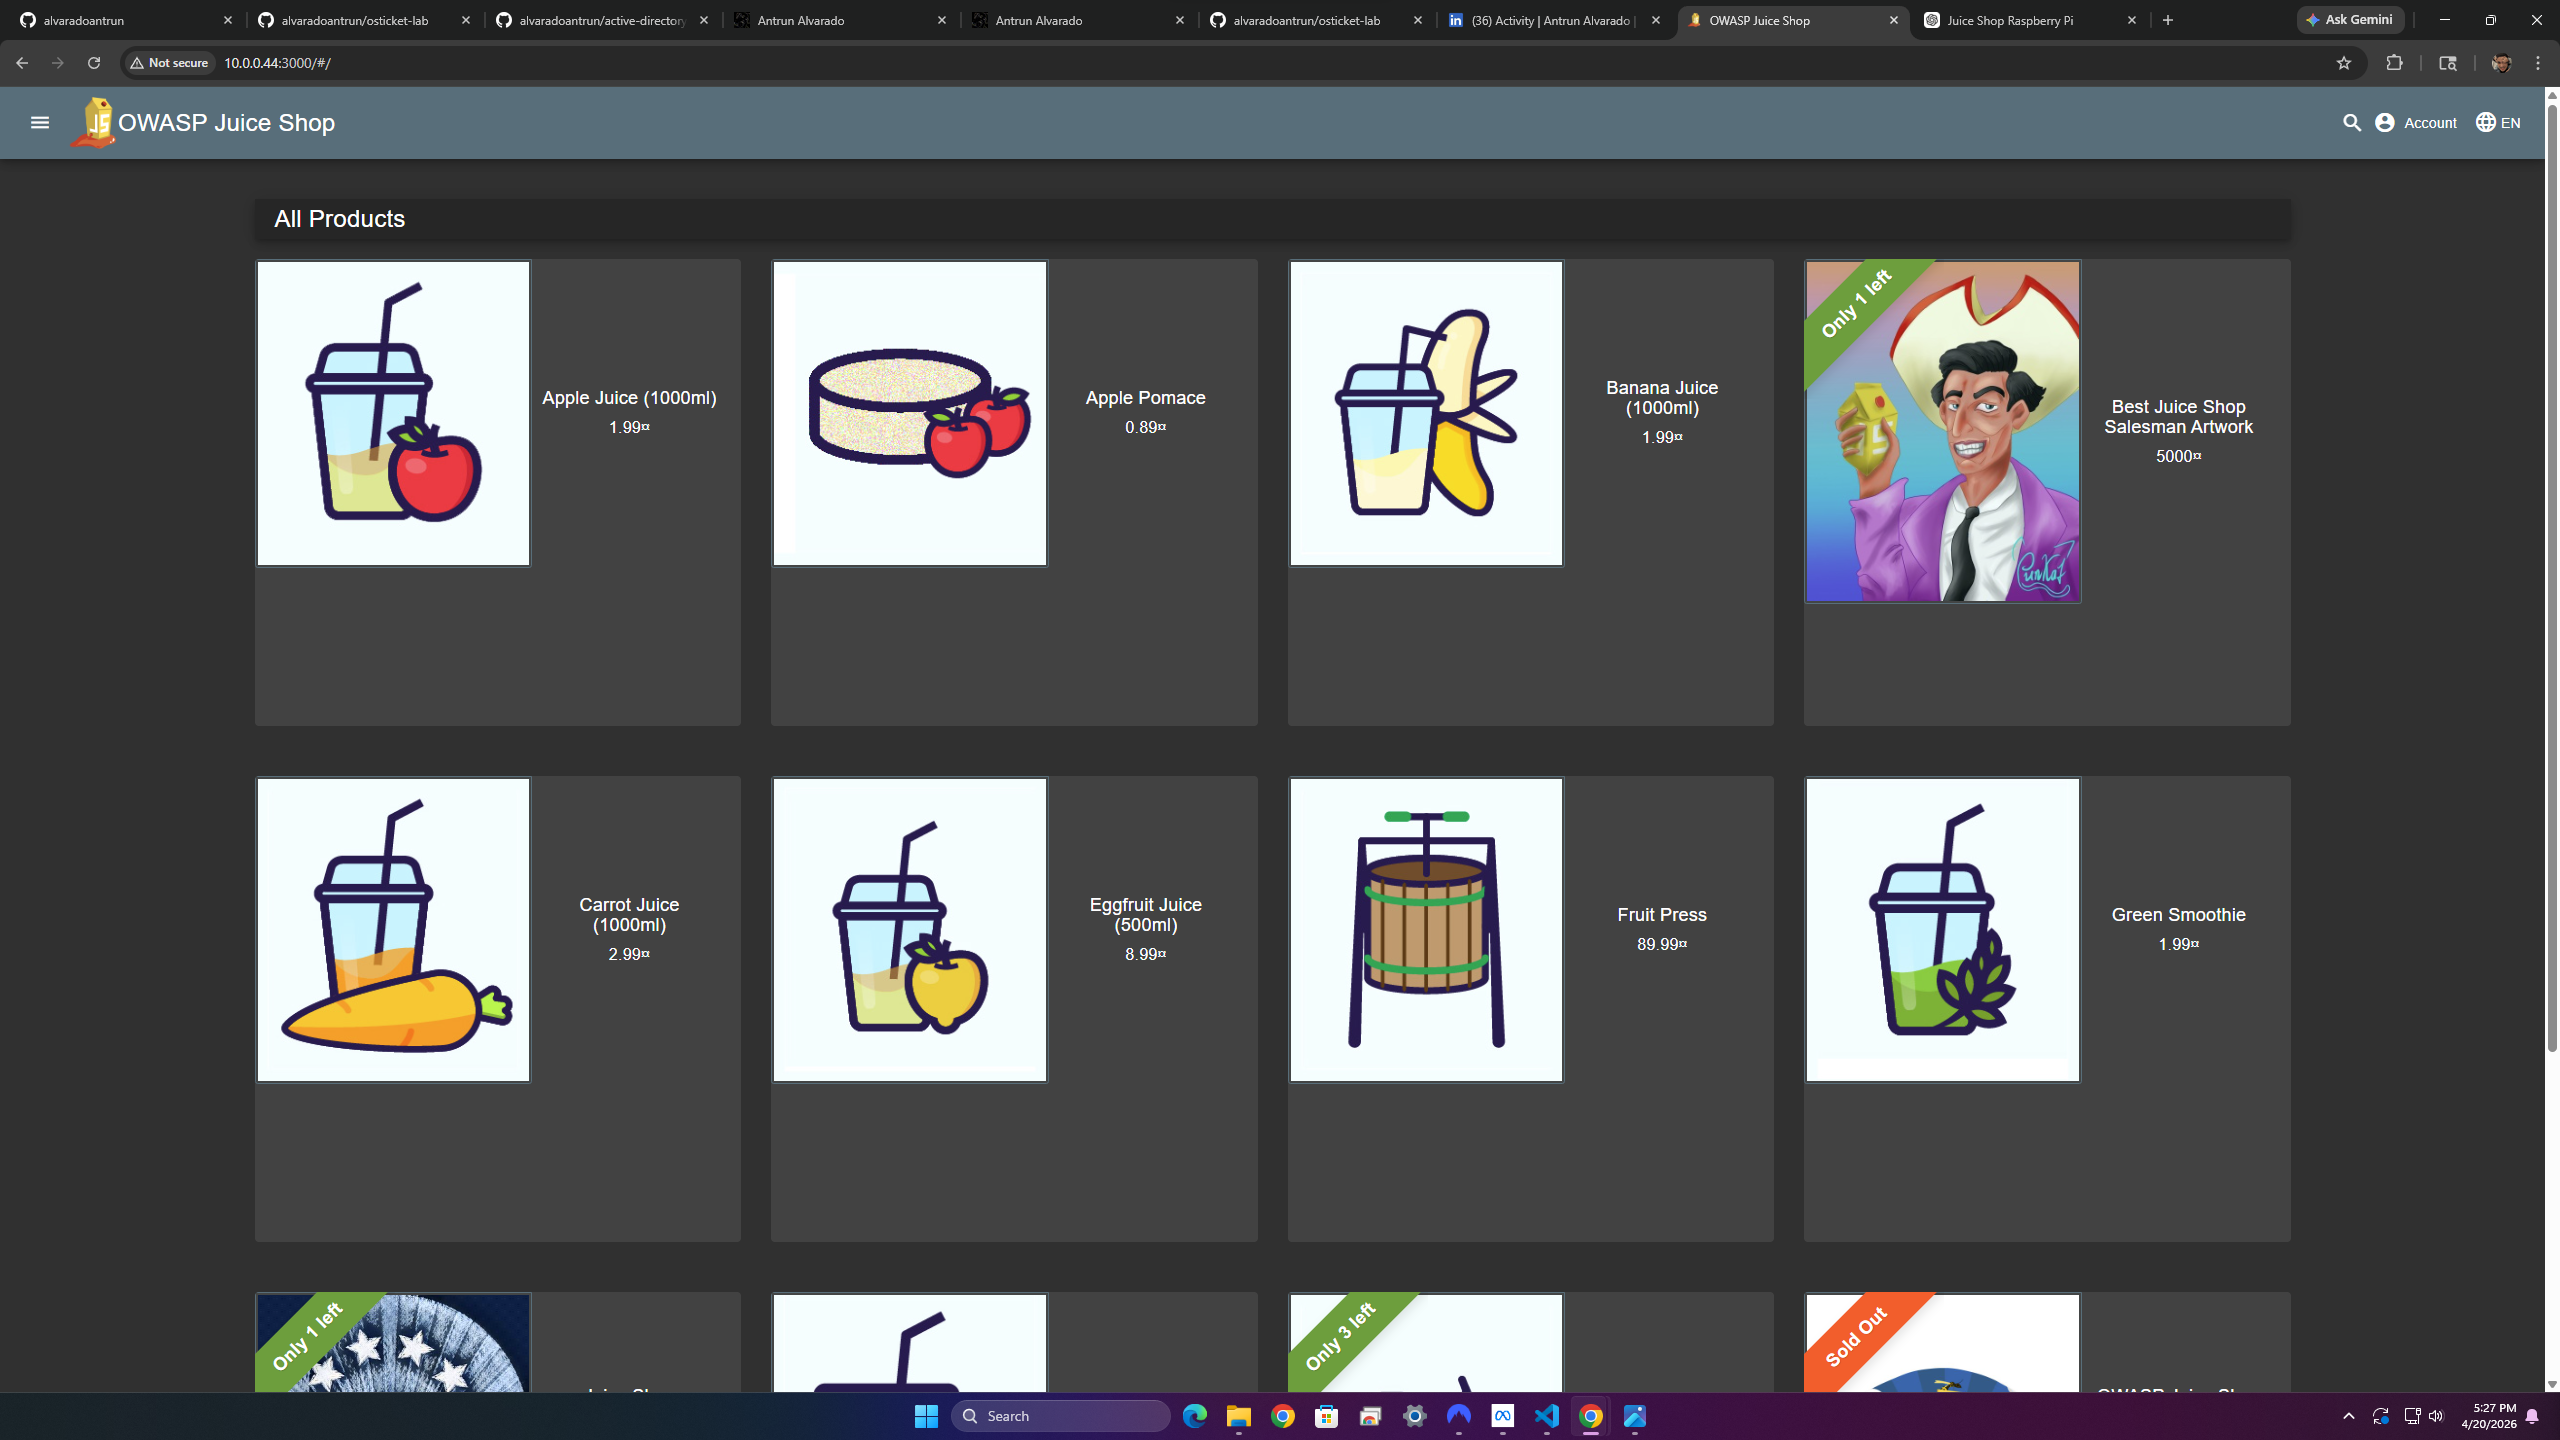Click the Apple Pomace product name

click(1145, 398)
